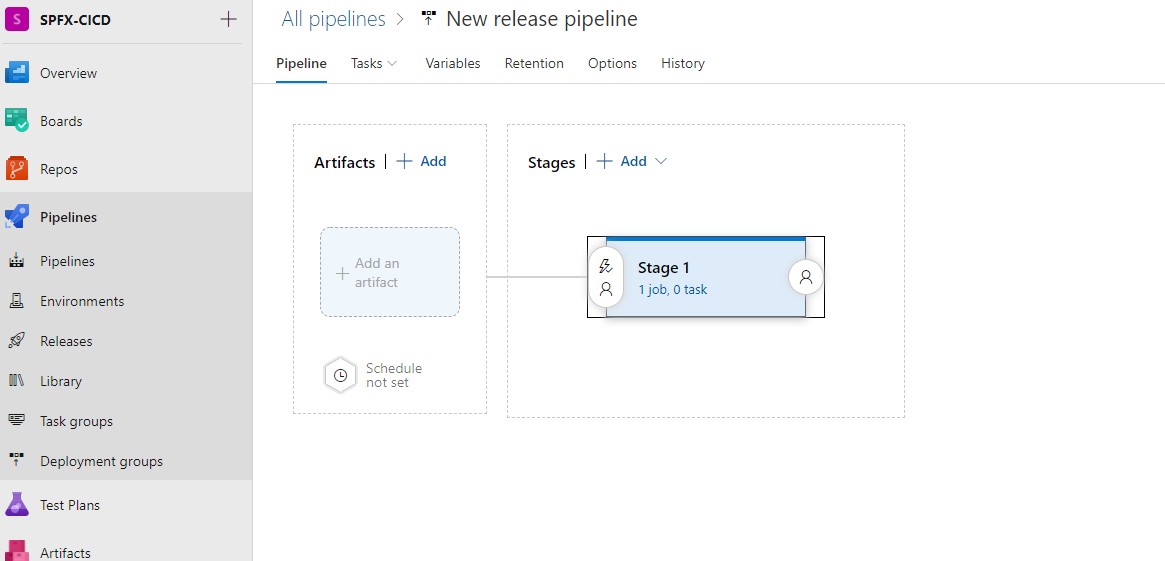Screen dimensions: 1165x561
Task: Select the Test Plans icon
Action: coord(17,505)
